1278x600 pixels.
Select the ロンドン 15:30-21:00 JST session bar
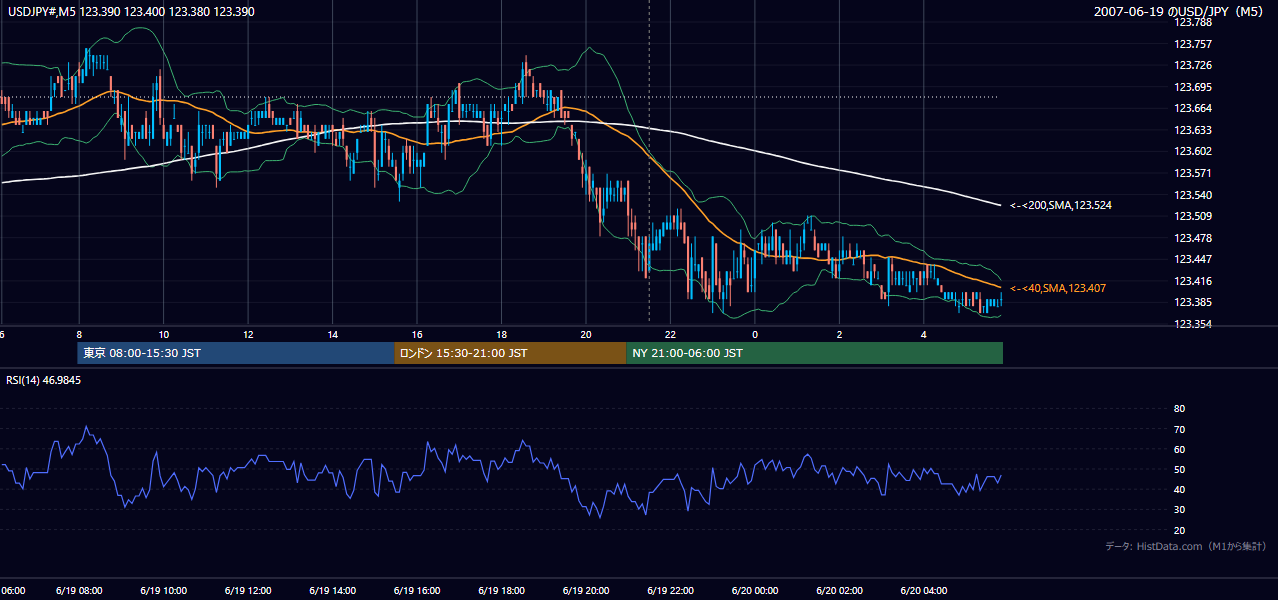(x=510, y=353)
